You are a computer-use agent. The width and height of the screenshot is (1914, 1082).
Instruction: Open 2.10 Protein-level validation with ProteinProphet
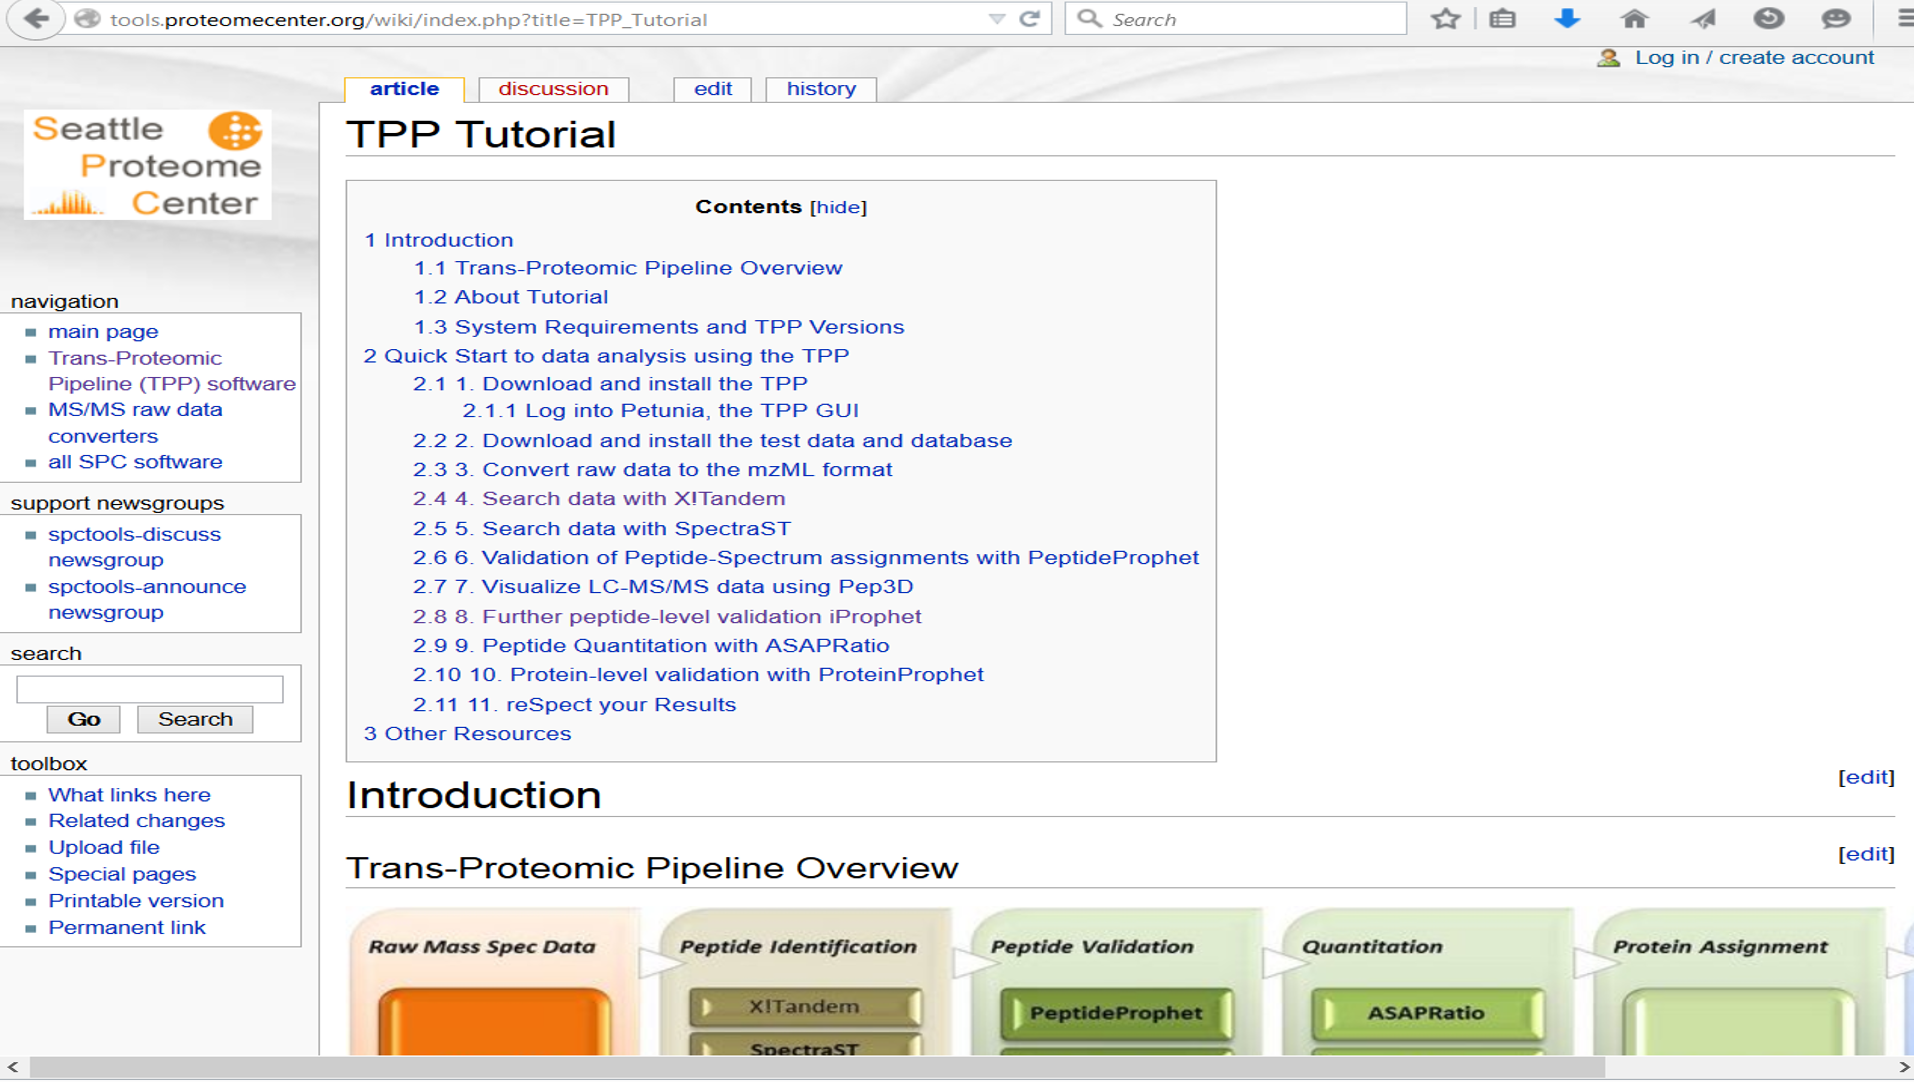[698, 675]
